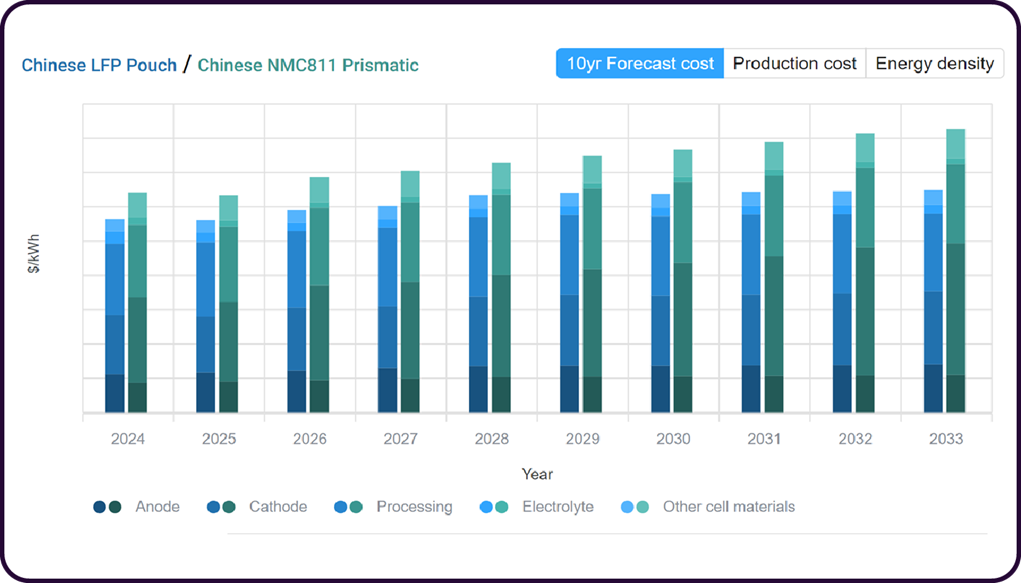
Task: Hide the Electrolyte series via legend
Action: click(558, 507)
